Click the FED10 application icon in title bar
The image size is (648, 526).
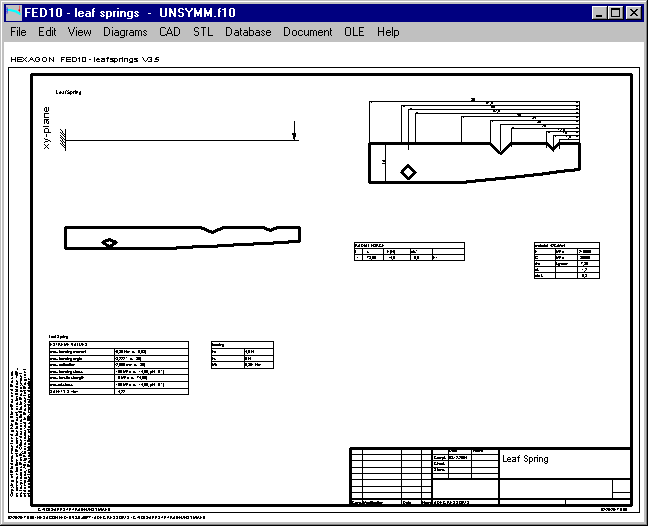[12, 12]
